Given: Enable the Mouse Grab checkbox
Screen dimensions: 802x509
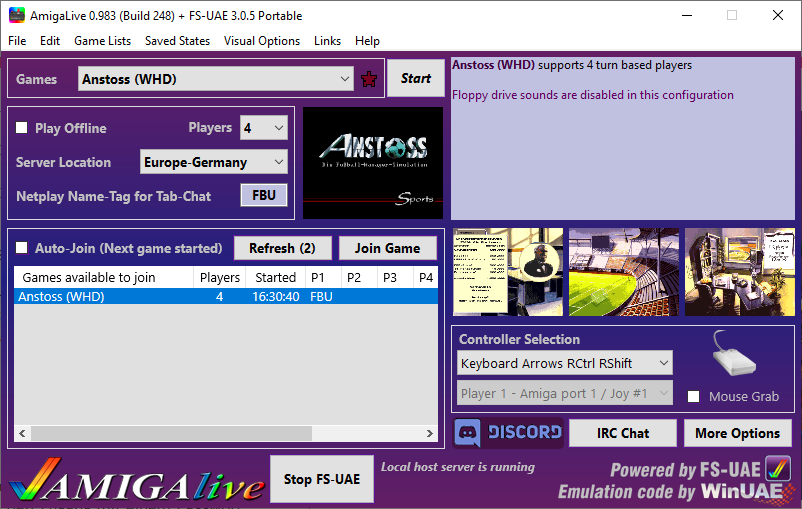Looking at the screenshot, I should point(694,396).
